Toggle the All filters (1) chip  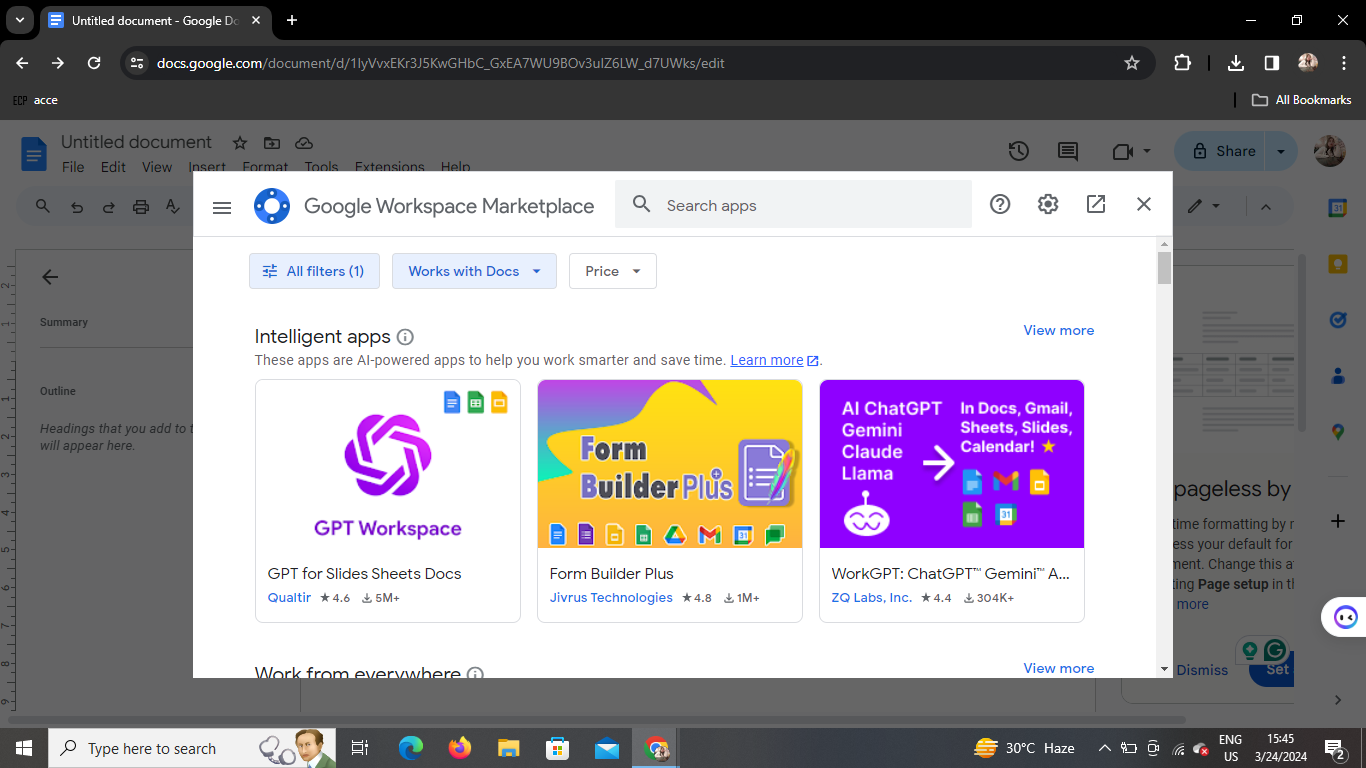[x=314, y=271]
